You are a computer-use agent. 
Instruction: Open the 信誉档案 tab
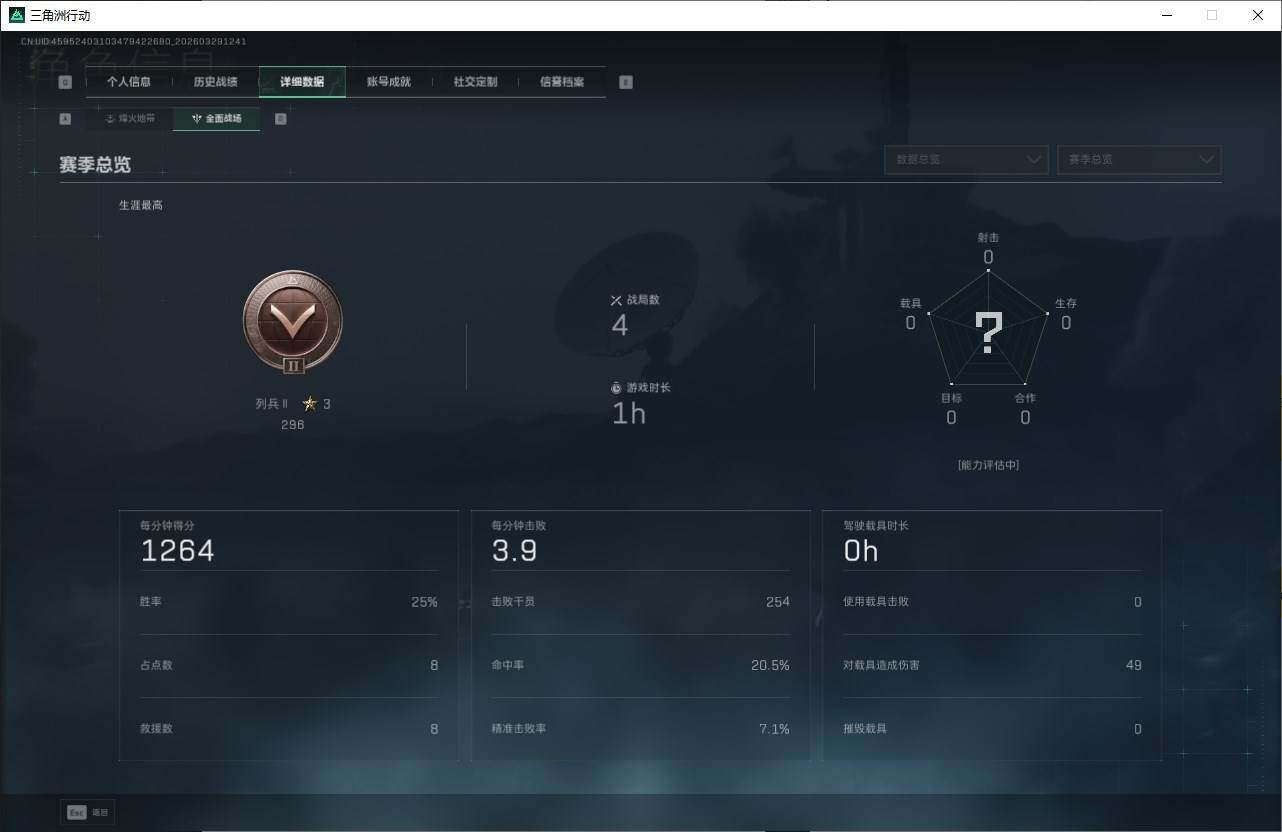coord(562,82)
